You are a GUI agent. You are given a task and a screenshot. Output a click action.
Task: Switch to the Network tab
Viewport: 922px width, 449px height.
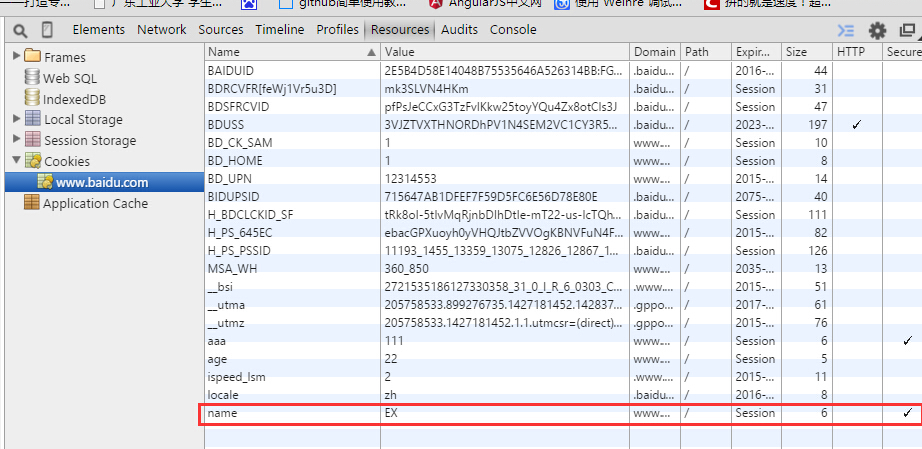click(x=161, y=30)
